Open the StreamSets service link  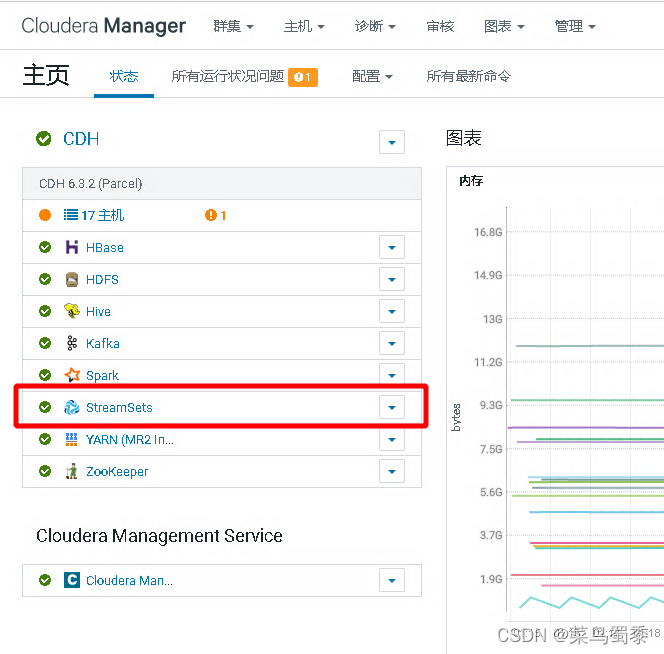coord(119,407)
